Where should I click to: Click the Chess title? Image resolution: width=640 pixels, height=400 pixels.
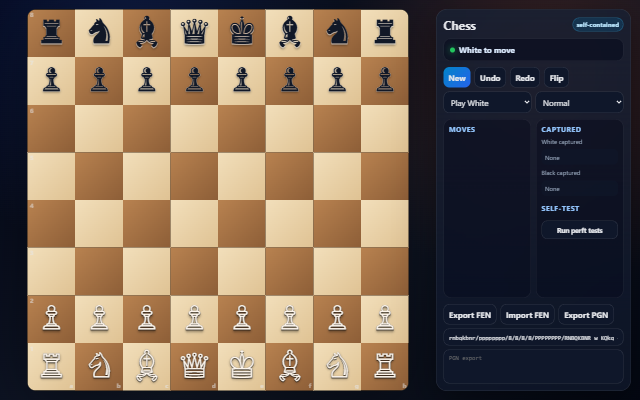460,26
